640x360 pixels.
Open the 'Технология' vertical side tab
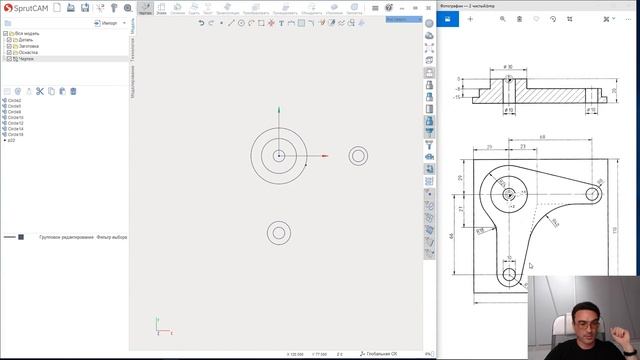[x=132, y=49]
